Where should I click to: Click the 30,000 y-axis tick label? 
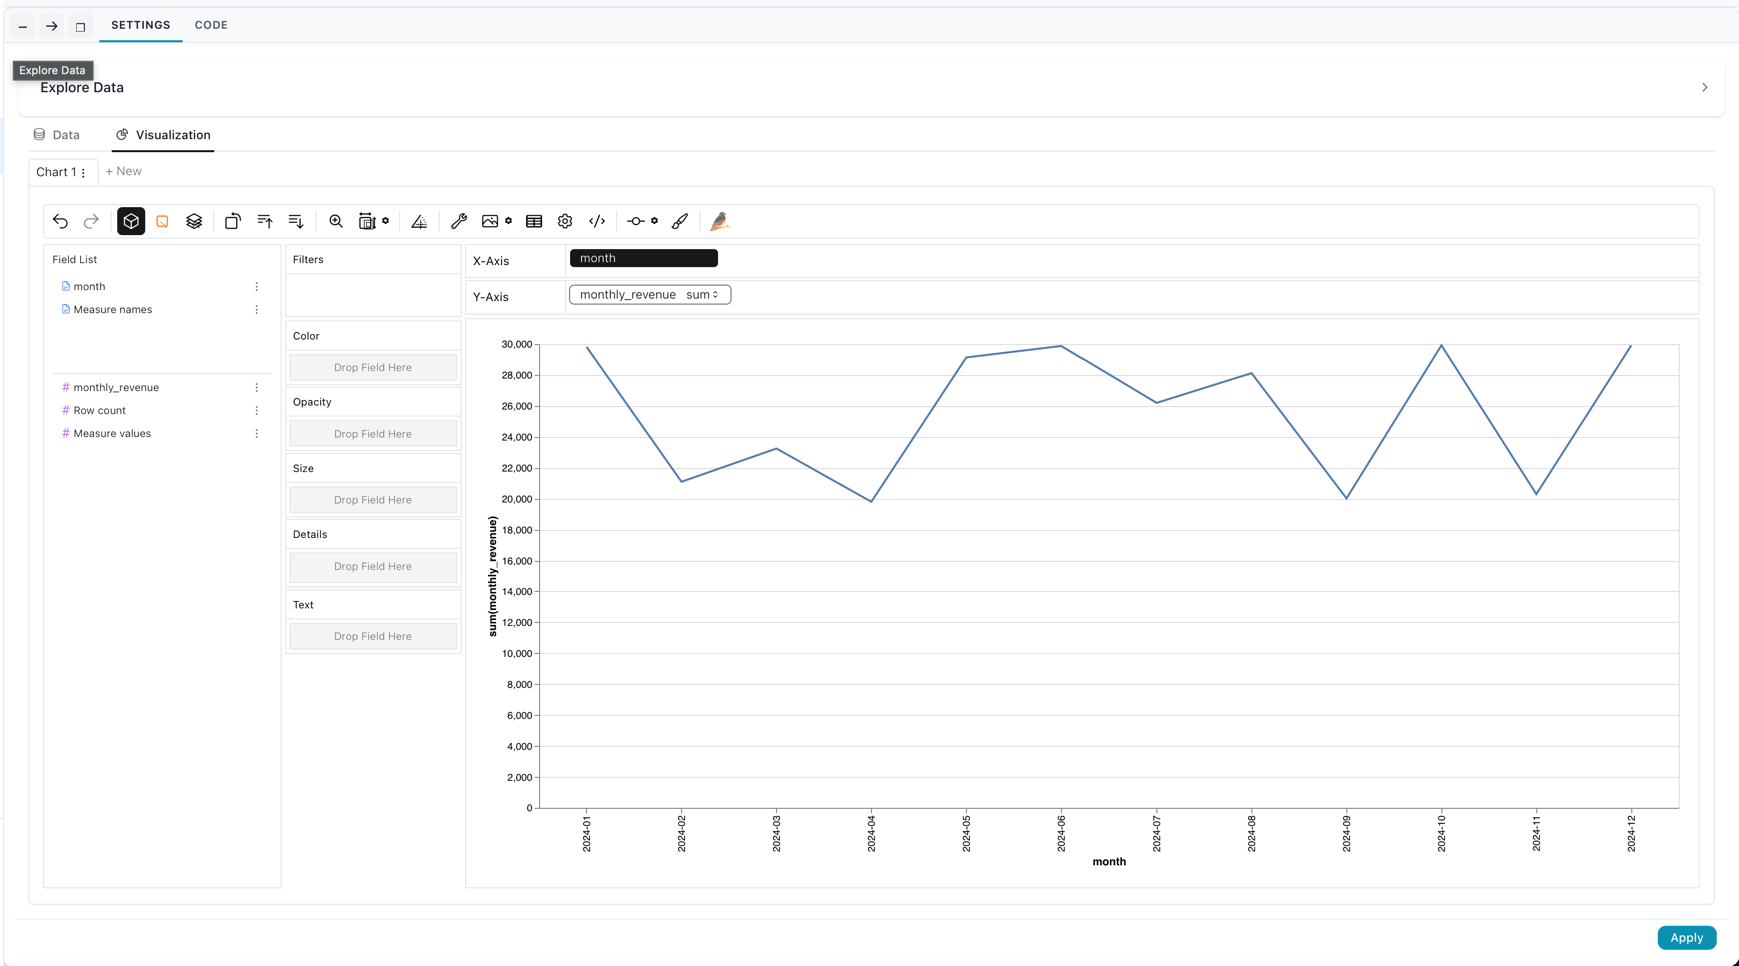[517, 345]
